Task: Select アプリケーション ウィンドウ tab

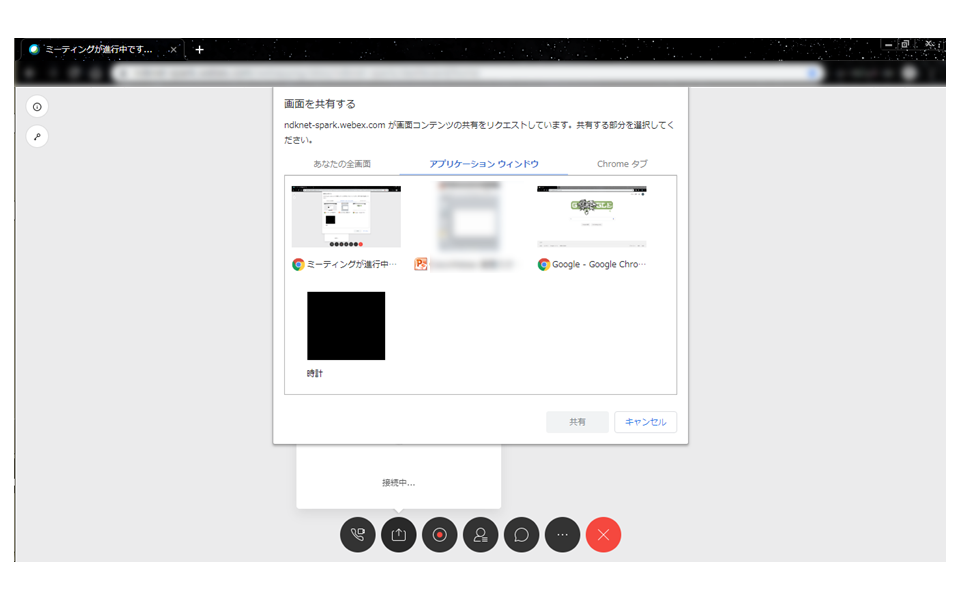Action: point(484,163)
